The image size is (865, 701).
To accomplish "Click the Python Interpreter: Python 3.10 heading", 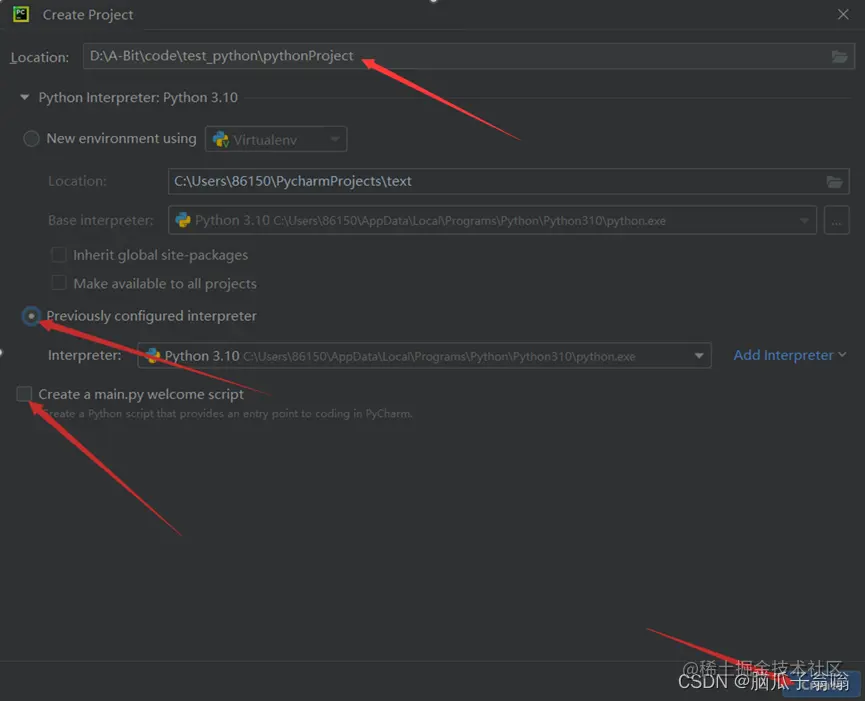I will pos(138,98).
